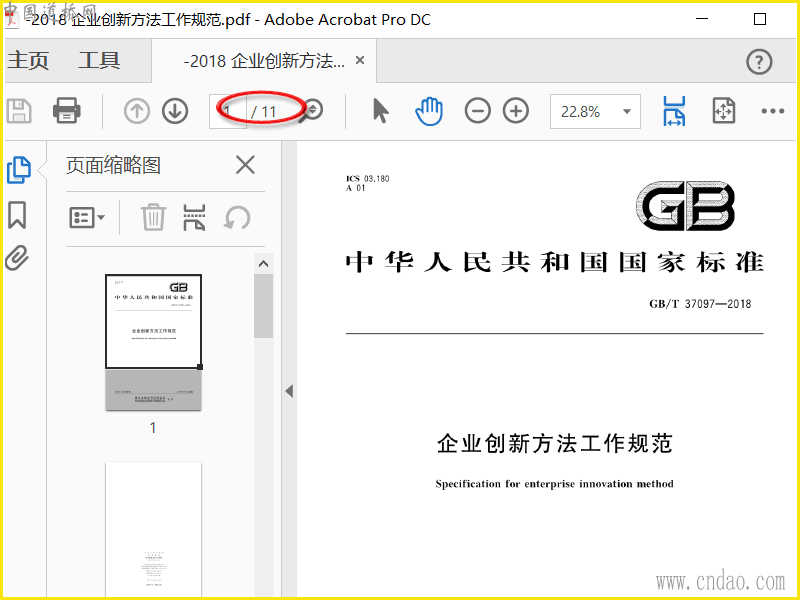Viewport: 800px width, 600px height.
Task: Print the document with printer icon
Action: (66, 111)
